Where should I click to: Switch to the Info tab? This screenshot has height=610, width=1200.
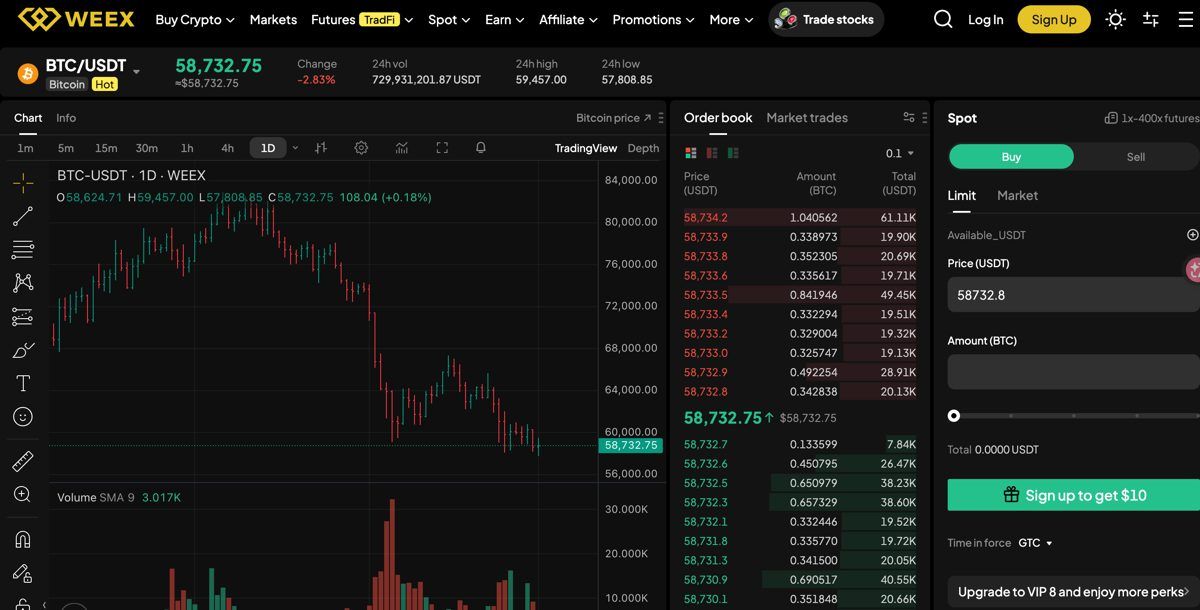pyautogui.click(x=66, y=118)
